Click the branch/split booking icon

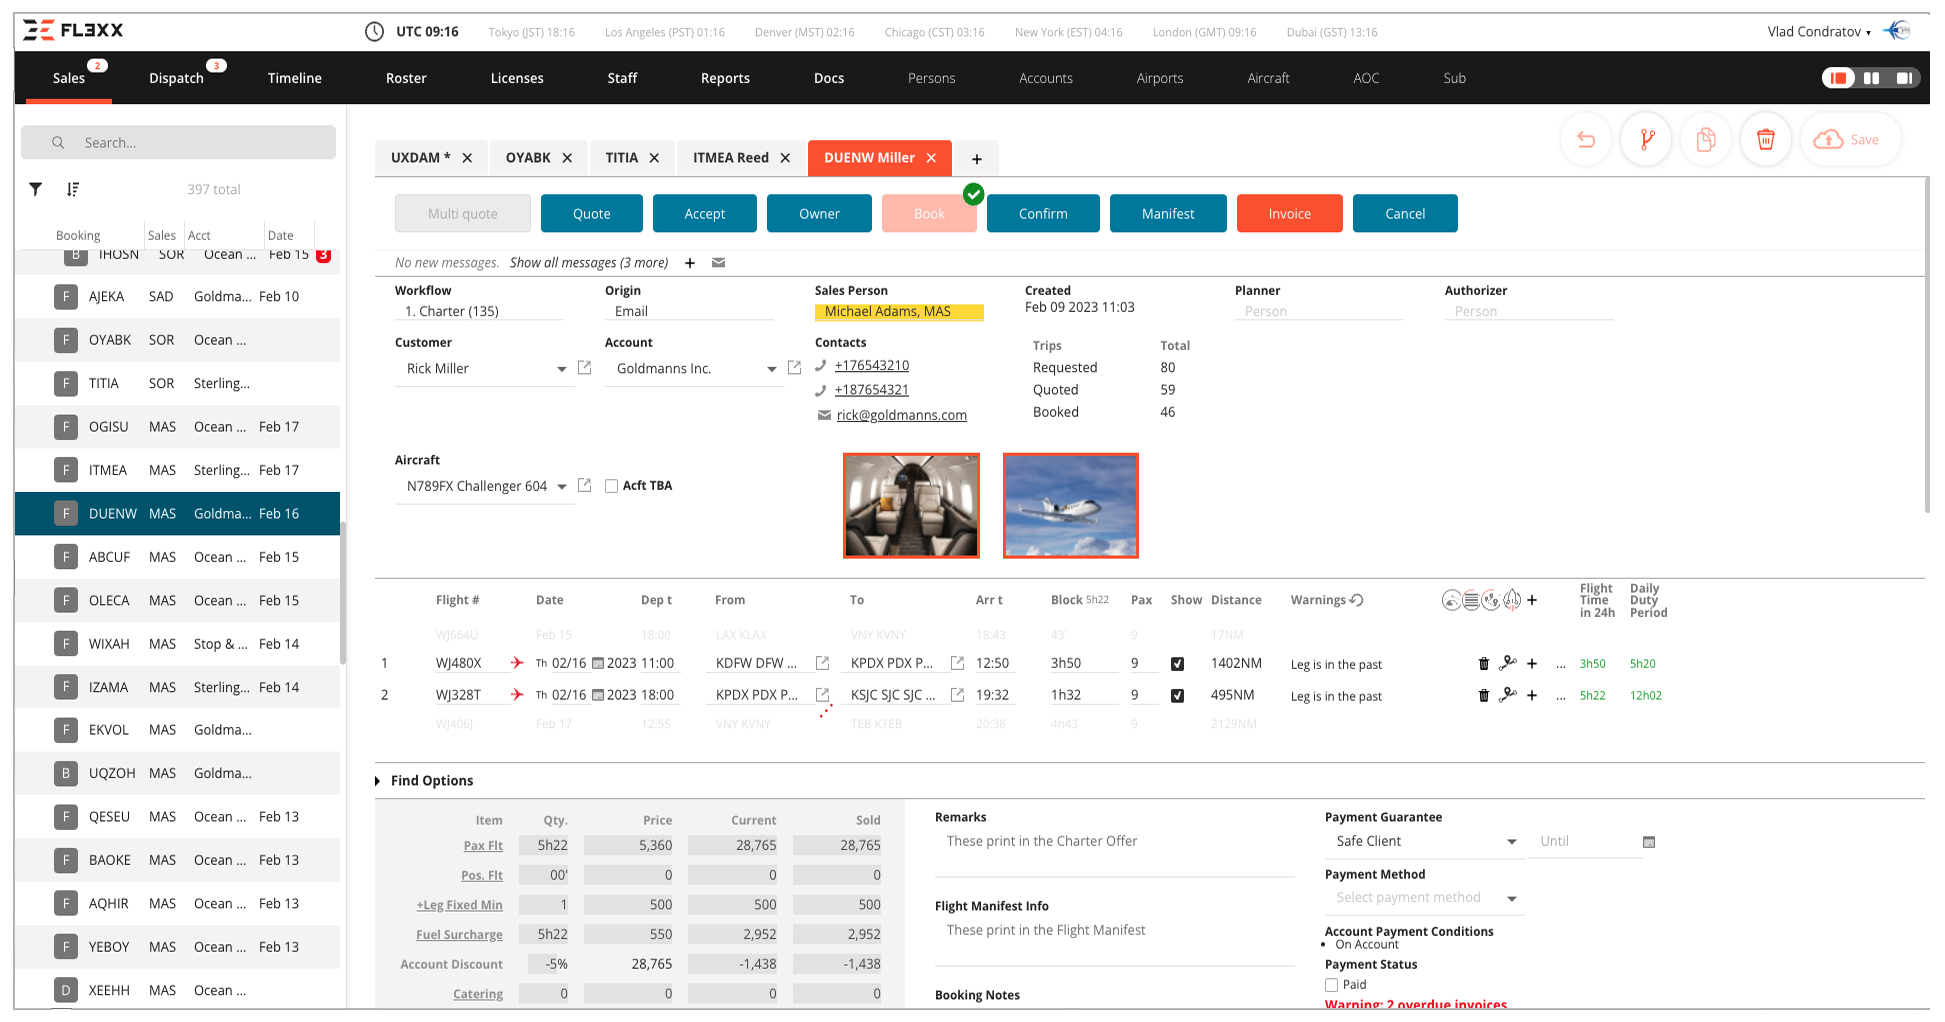pyautogui.click(x=1646, y=140)
